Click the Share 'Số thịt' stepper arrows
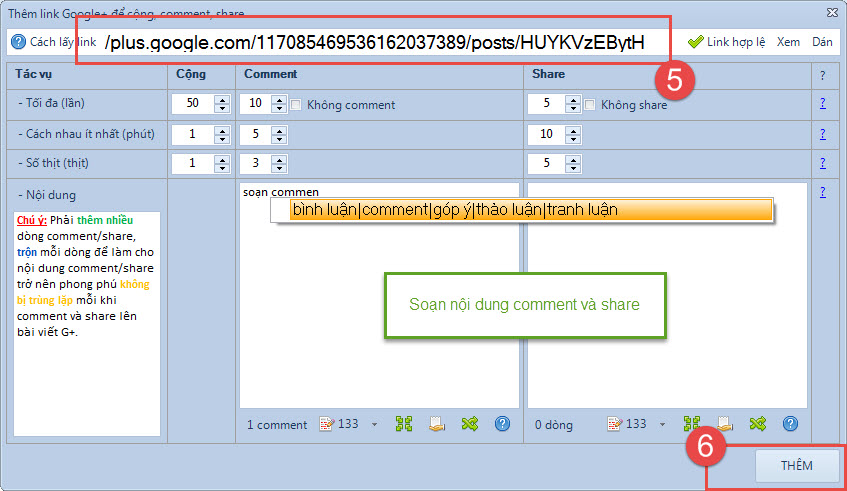 pos(573,164)
